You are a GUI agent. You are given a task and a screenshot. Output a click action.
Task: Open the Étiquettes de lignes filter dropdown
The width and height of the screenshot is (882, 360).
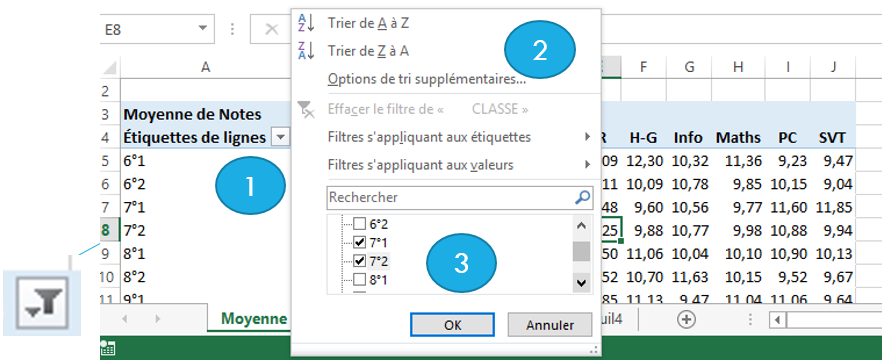point(280,137)
